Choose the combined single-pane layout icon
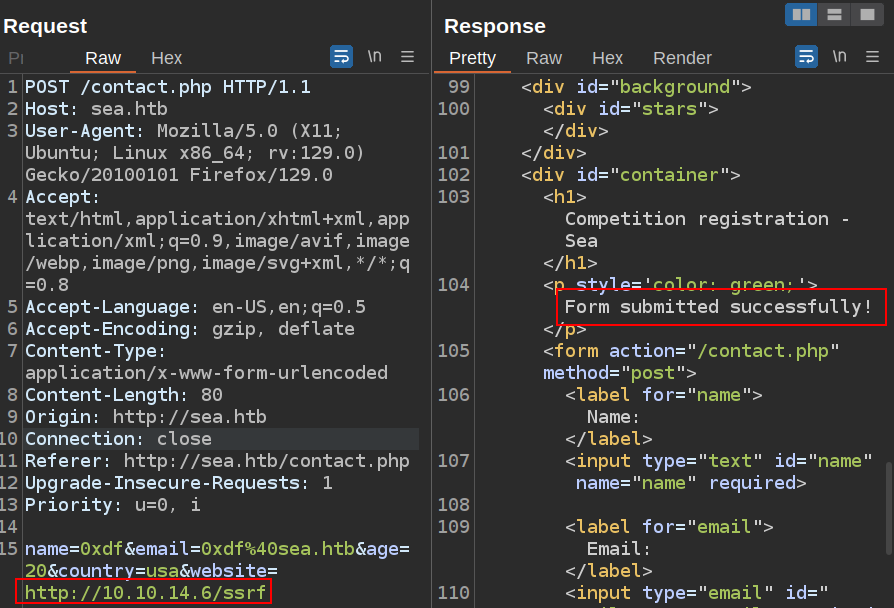This screenshot has height=608, width=894. point(866,14)
